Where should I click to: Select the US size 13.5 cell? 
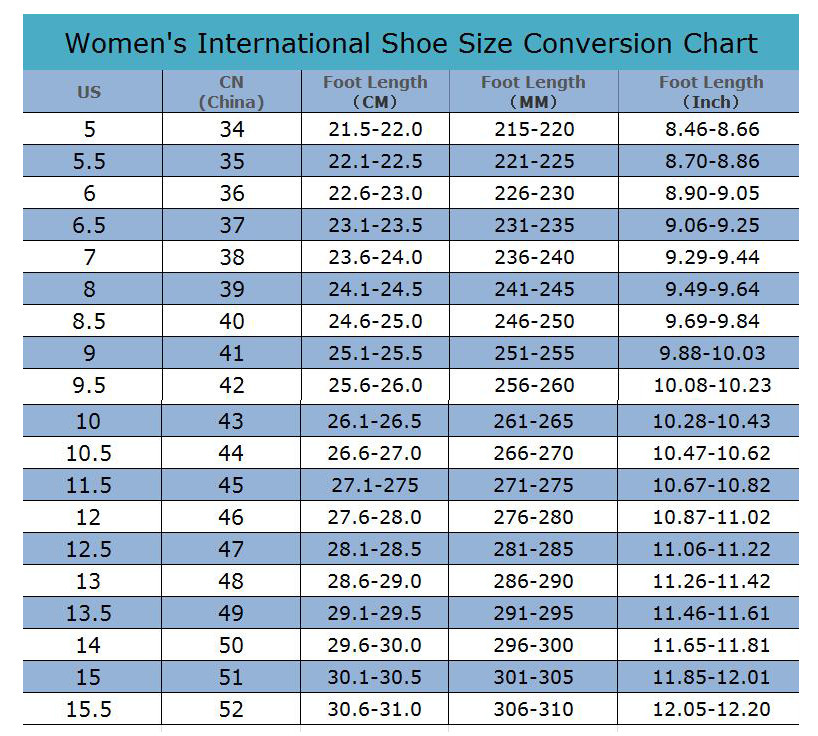coord(89,613)
